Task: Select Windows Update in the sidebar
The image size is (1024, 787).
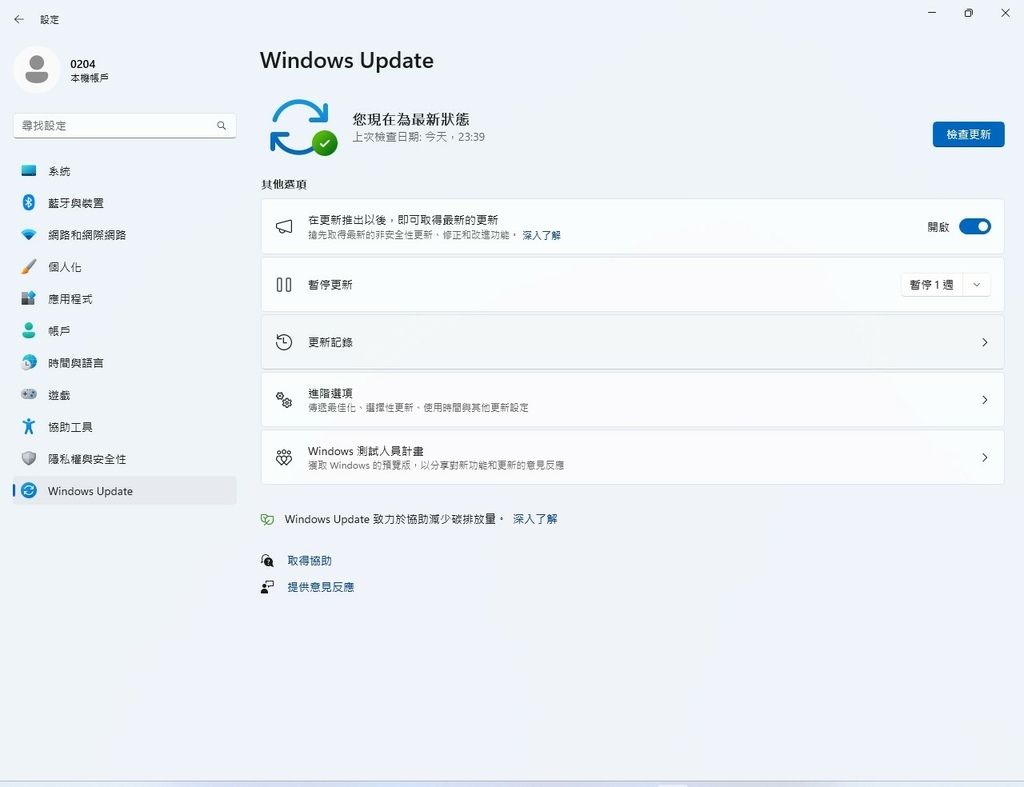Action: (x=125, y=490)
